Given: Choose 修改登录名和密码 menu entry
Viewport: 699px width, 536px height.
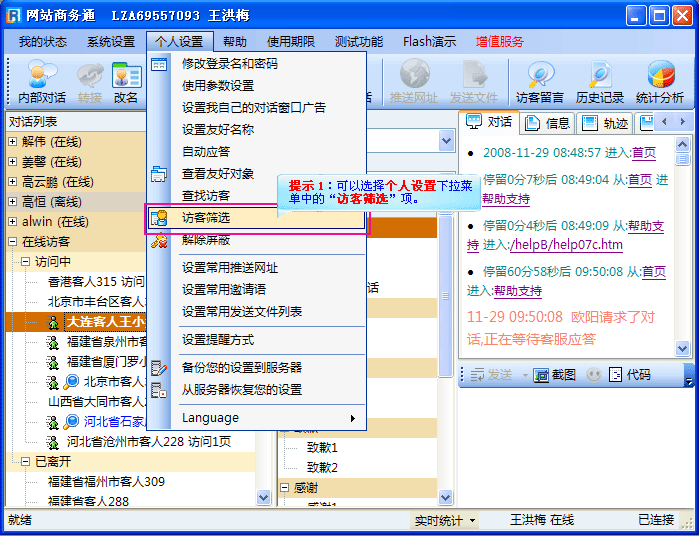Looking at the screenshot, I should [230, 63].
